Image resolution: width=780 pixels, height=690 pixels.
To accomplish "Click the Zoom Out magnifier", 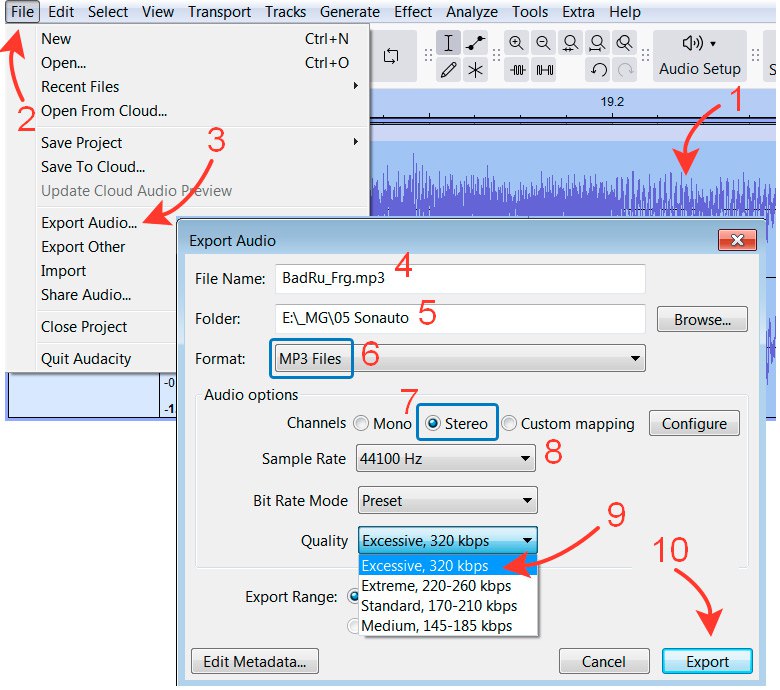I will click(x=543, y=43).
